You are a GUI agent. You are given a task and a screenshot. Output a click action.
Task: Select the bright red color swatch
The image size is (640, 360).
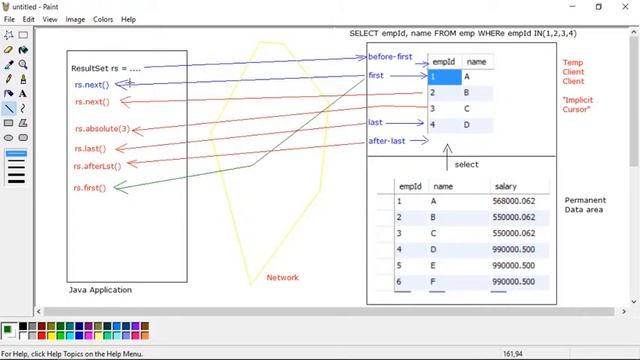tap(42, 336)
